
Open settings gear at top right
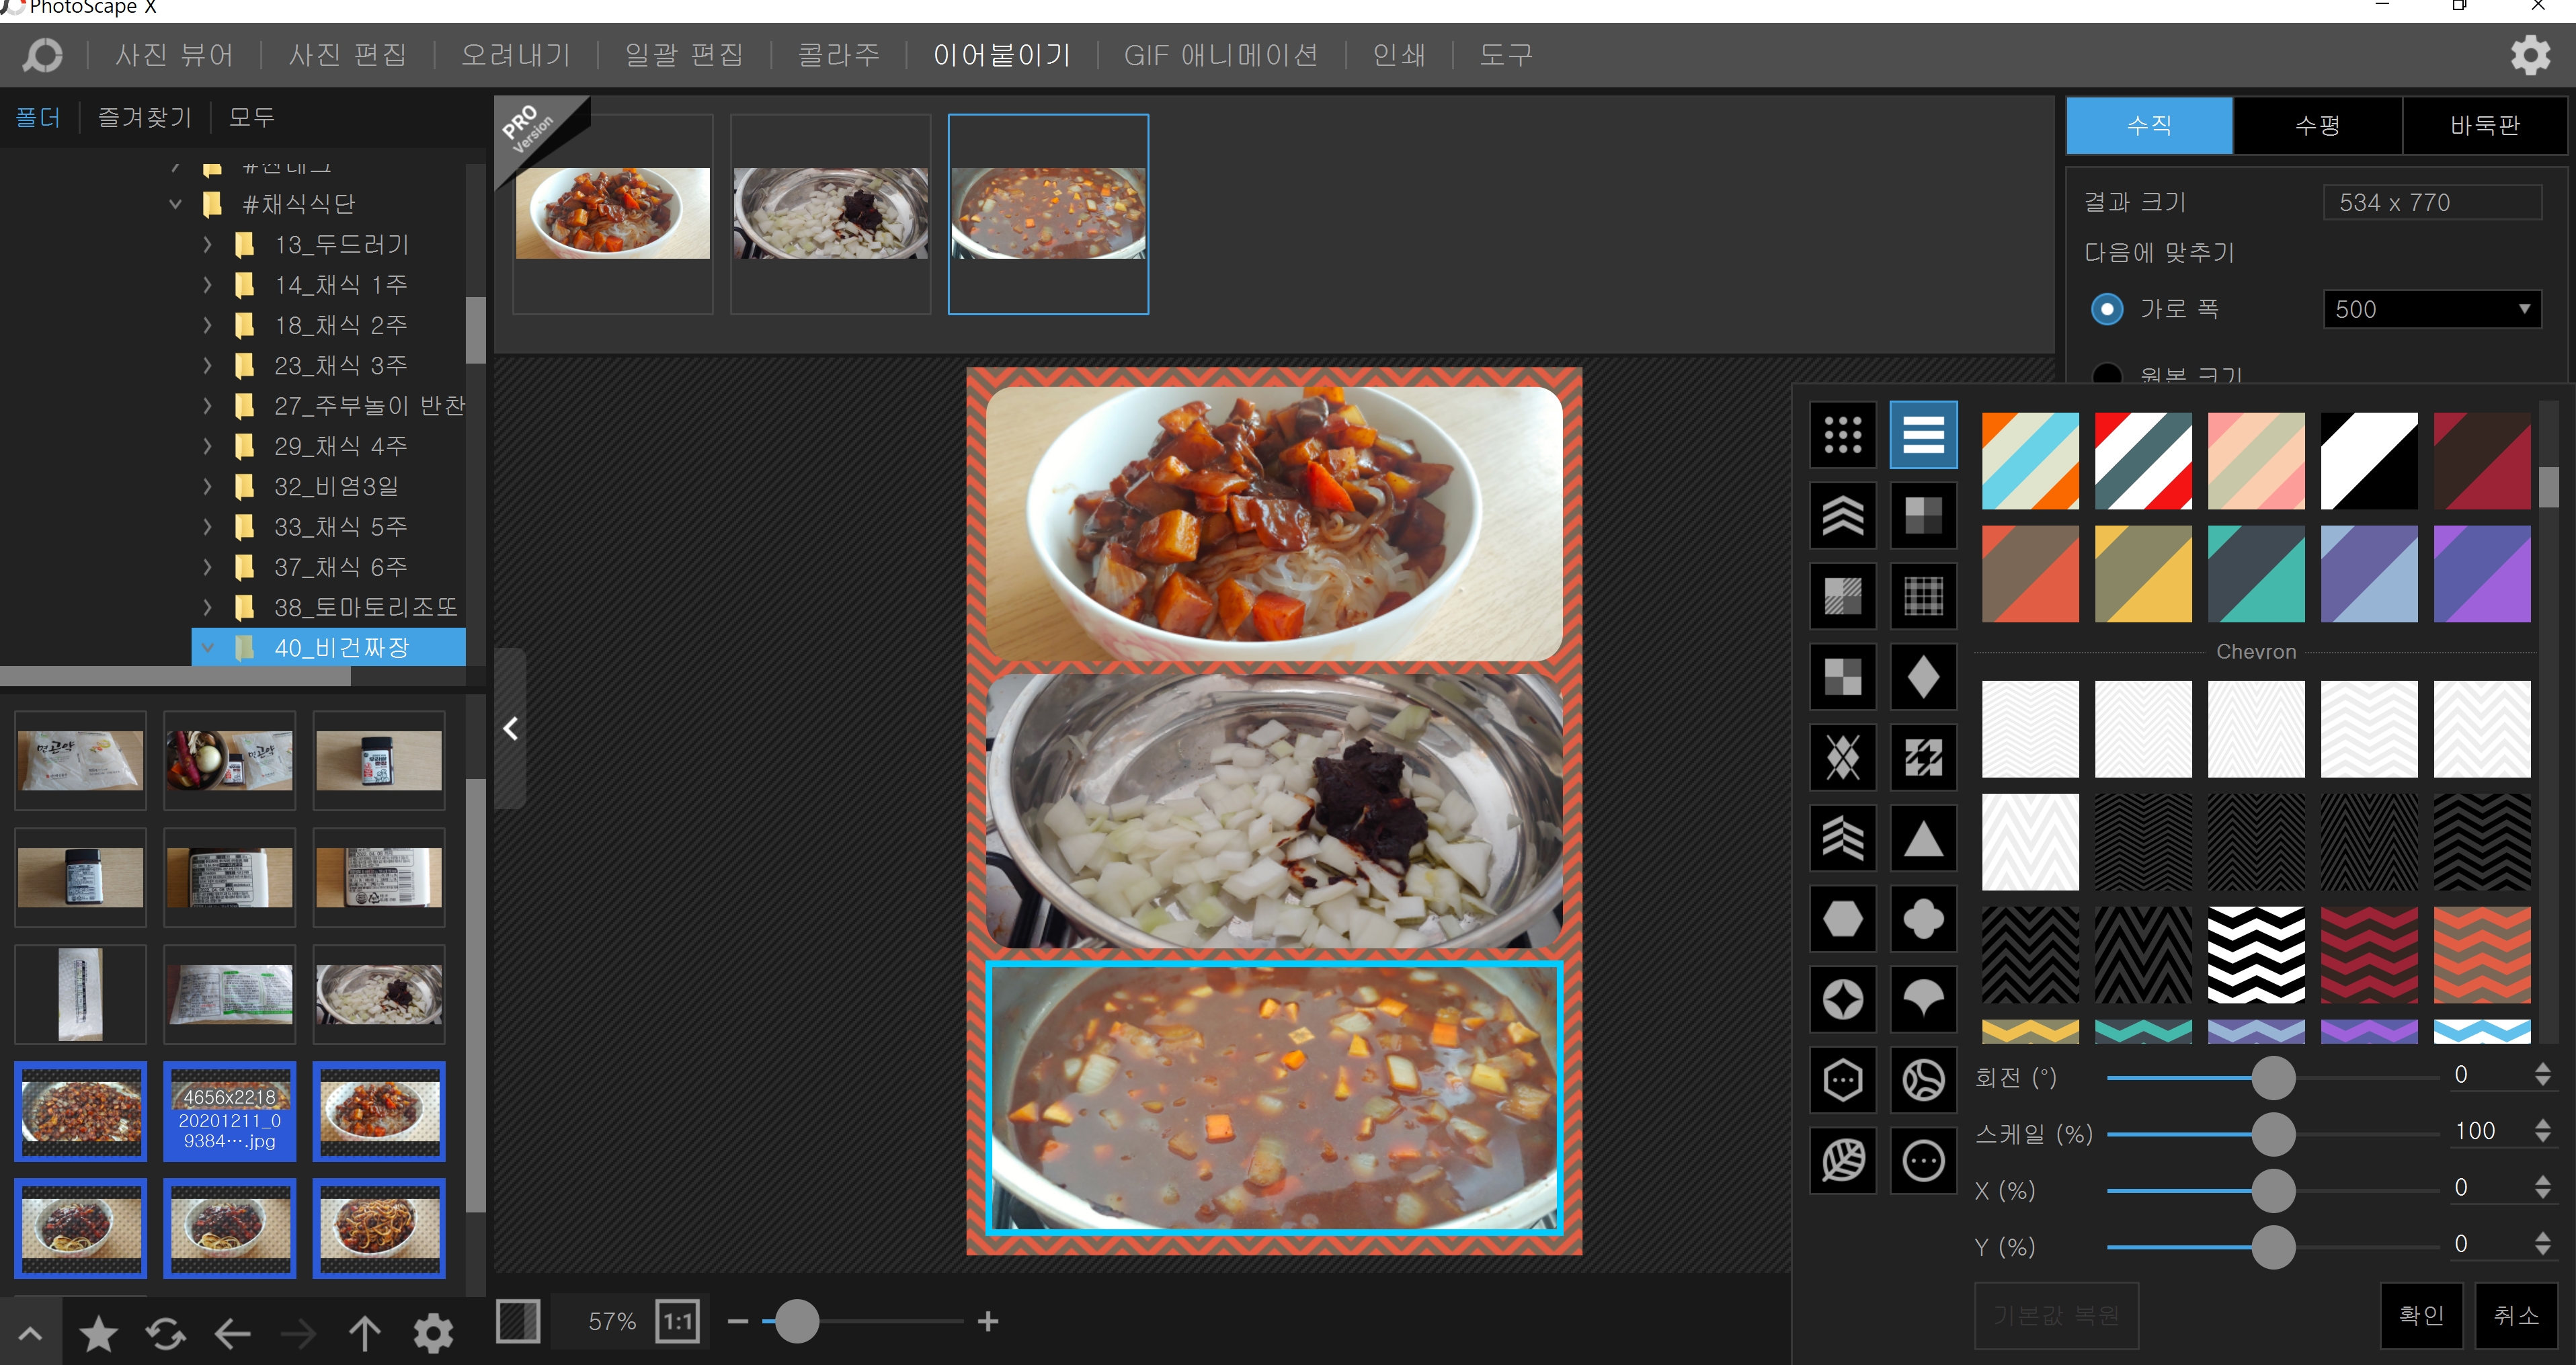coord(2530,55)
